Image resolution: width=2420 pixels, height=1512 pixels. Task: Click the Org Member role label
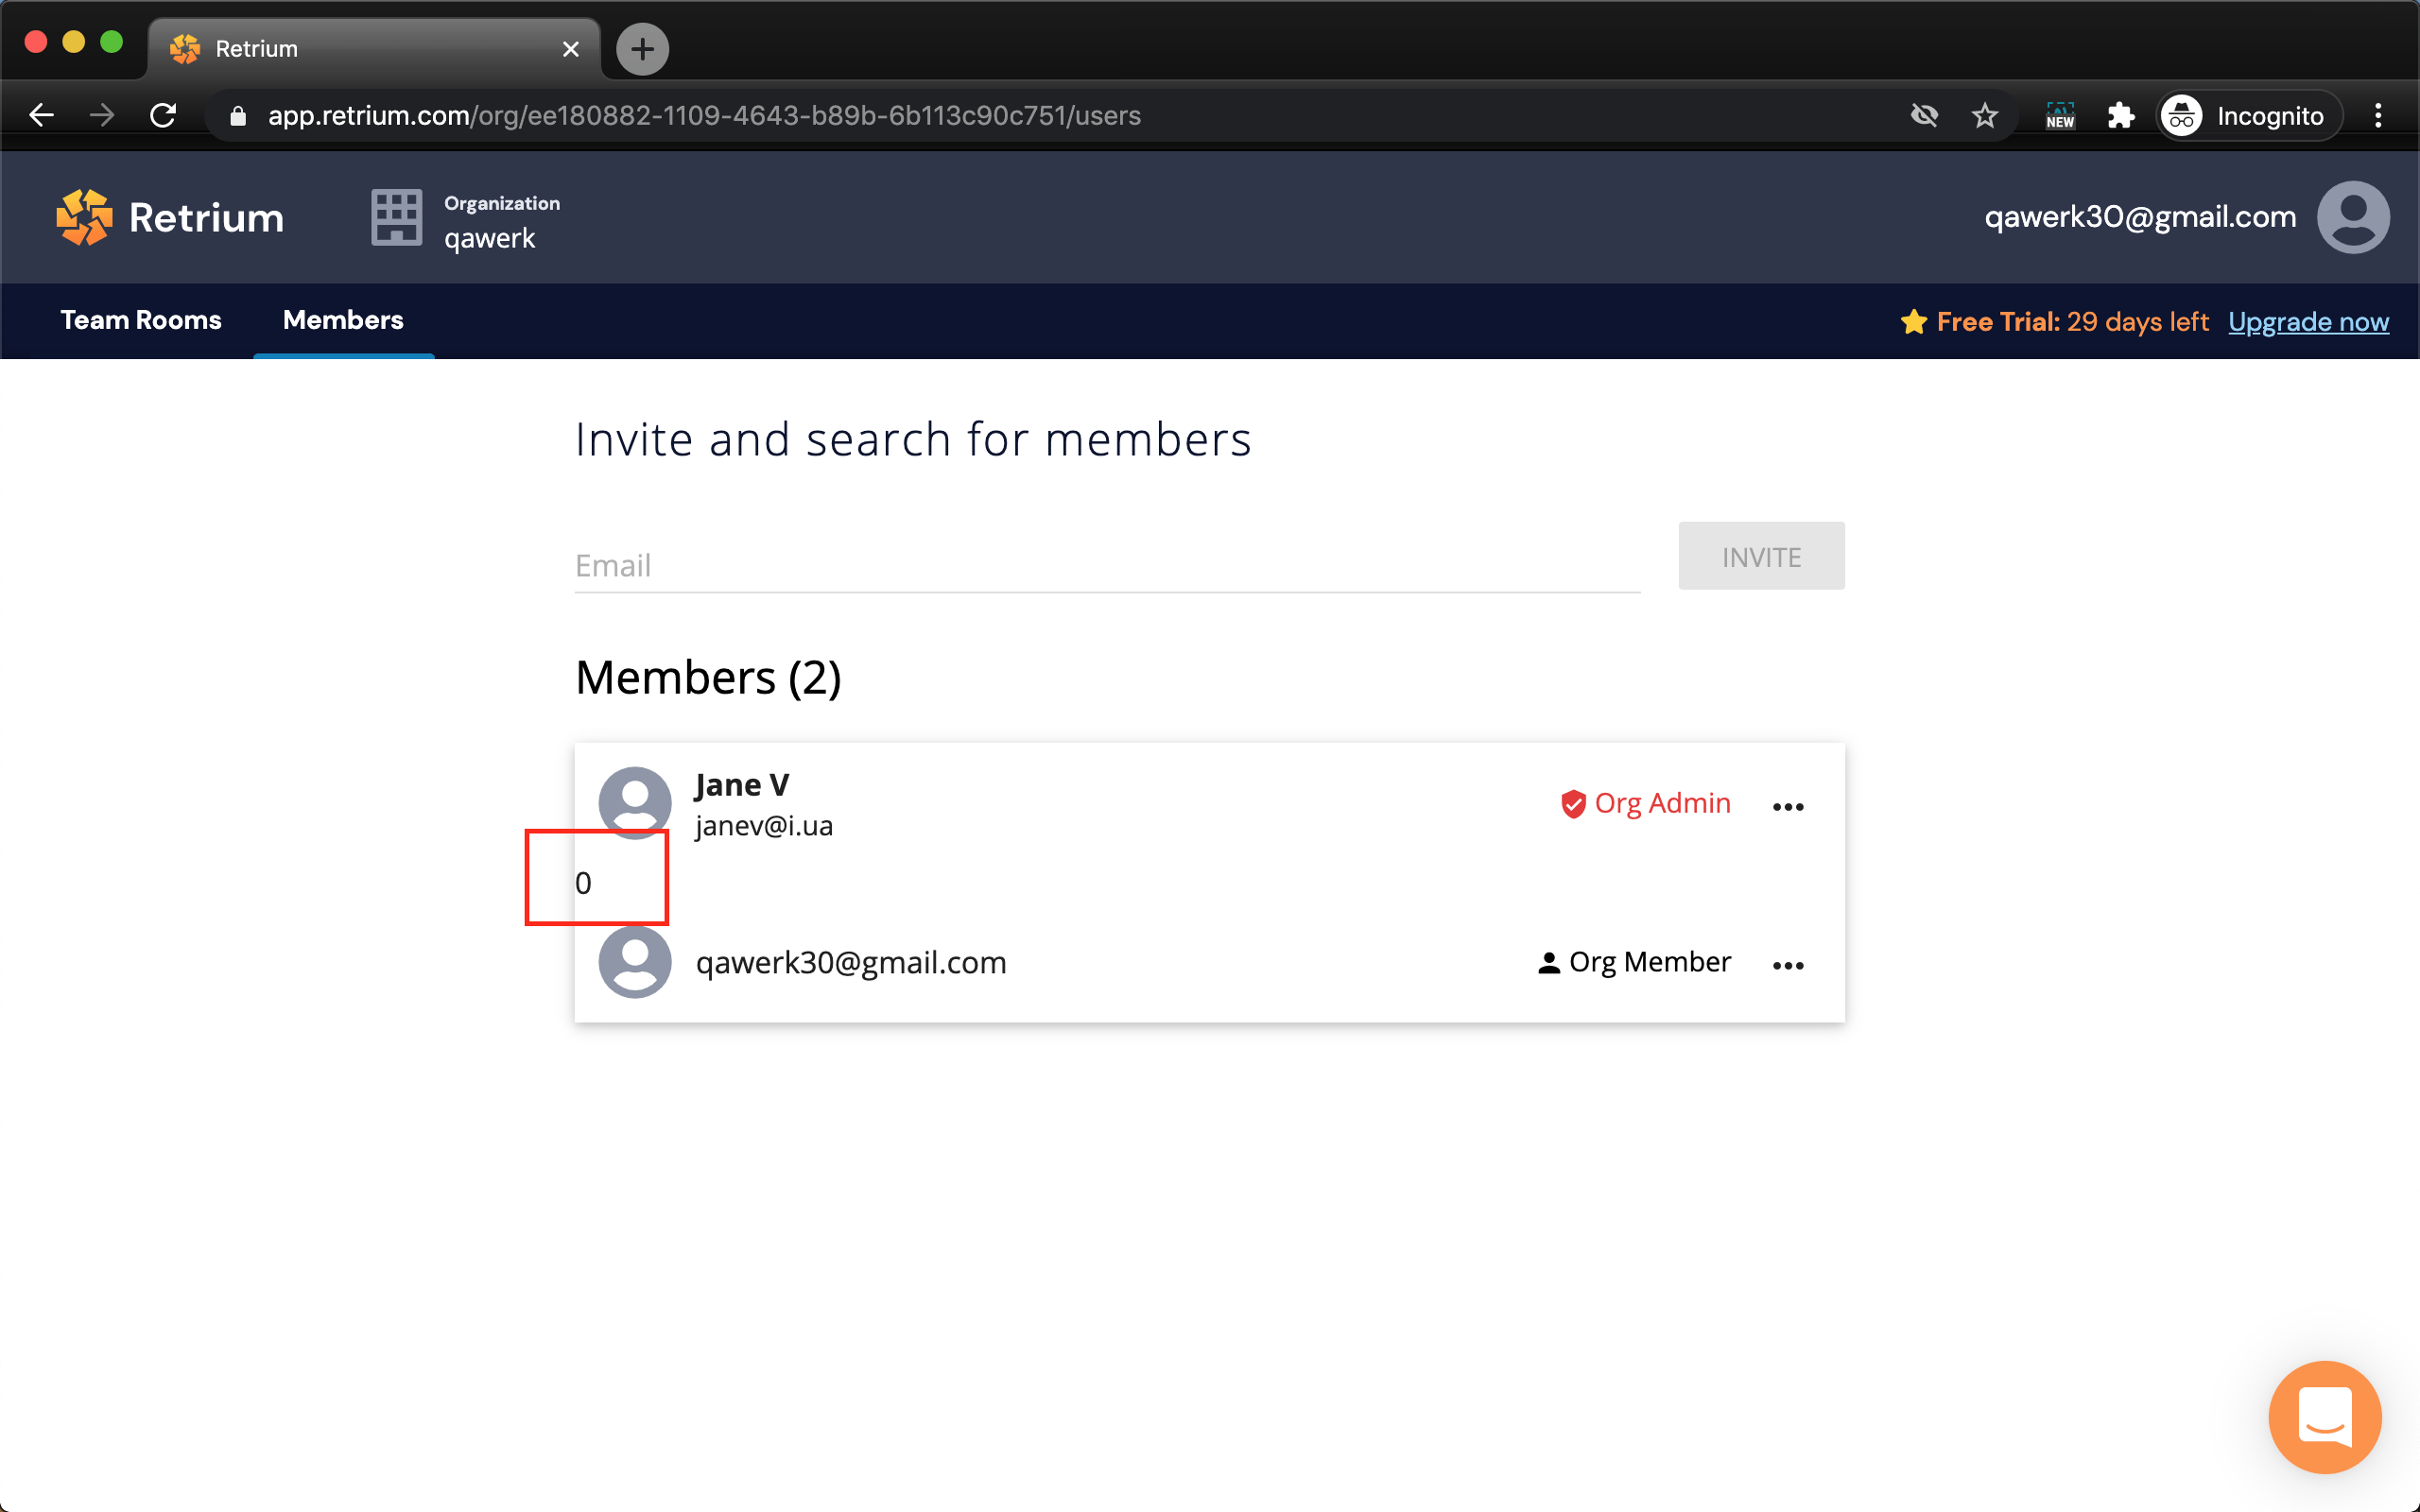point(1650,962)
